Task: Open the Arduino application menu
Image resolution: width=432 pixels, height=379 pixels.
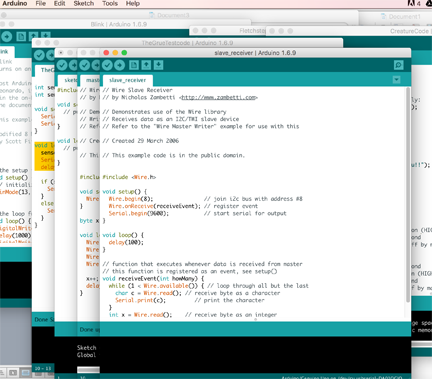Action: coord(15,3)
